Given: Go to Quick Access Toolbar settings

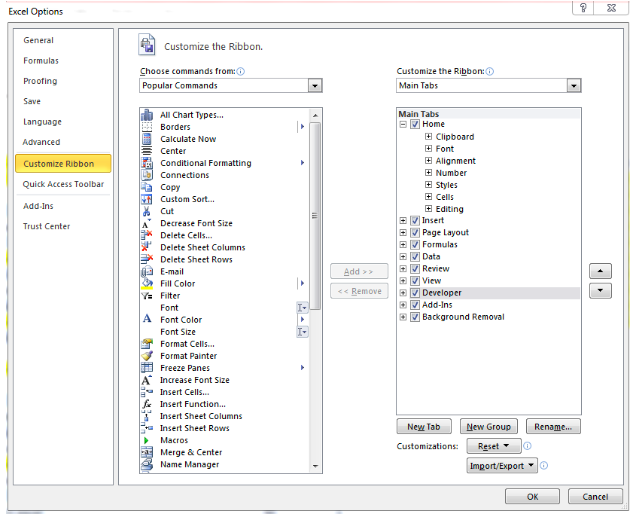Looking at the screenshot, I should point(63,184).
